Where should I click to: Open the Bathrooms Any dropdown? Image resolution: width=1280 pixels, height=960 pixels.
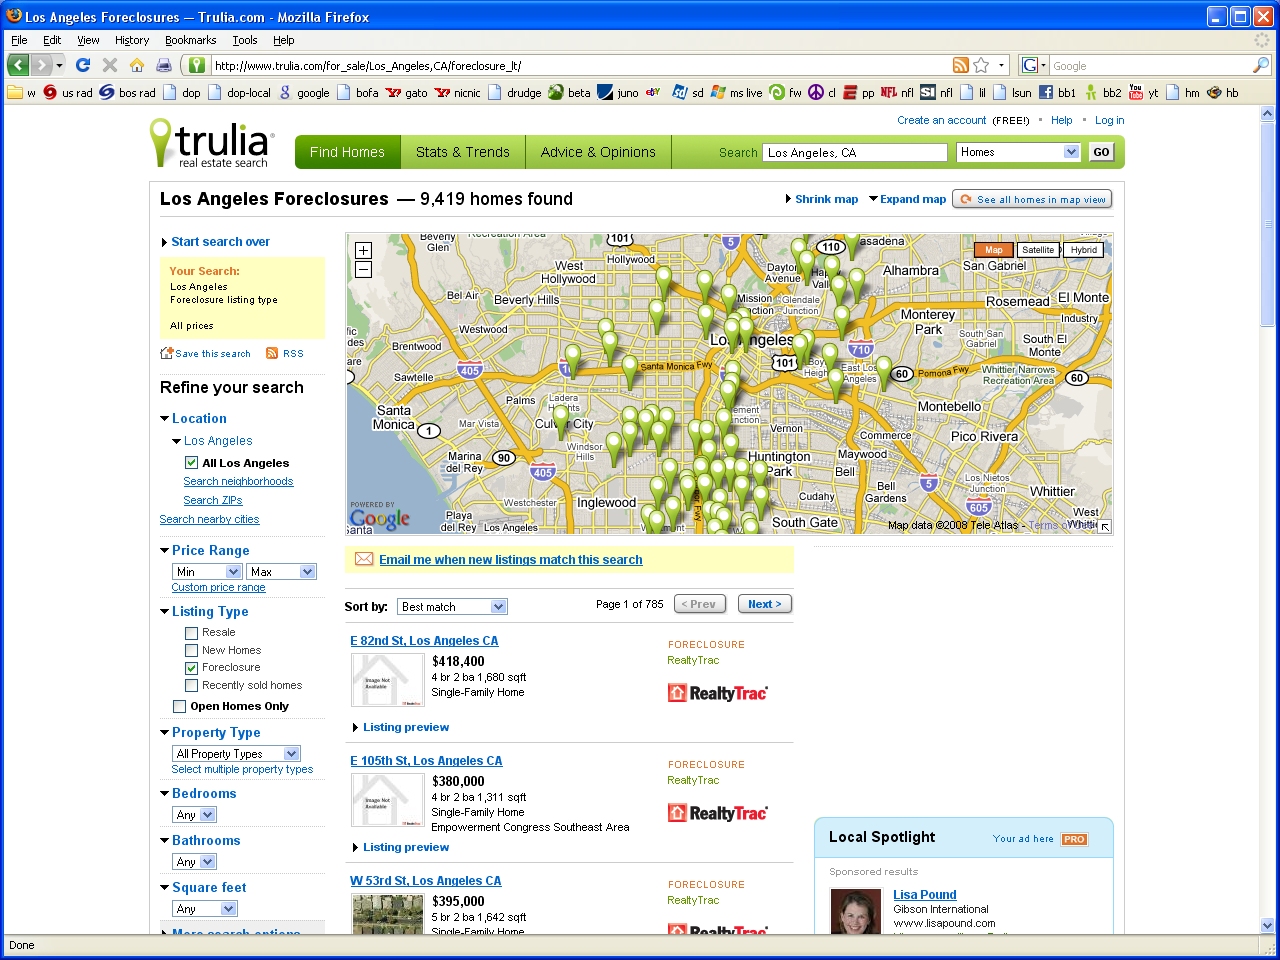194,861
